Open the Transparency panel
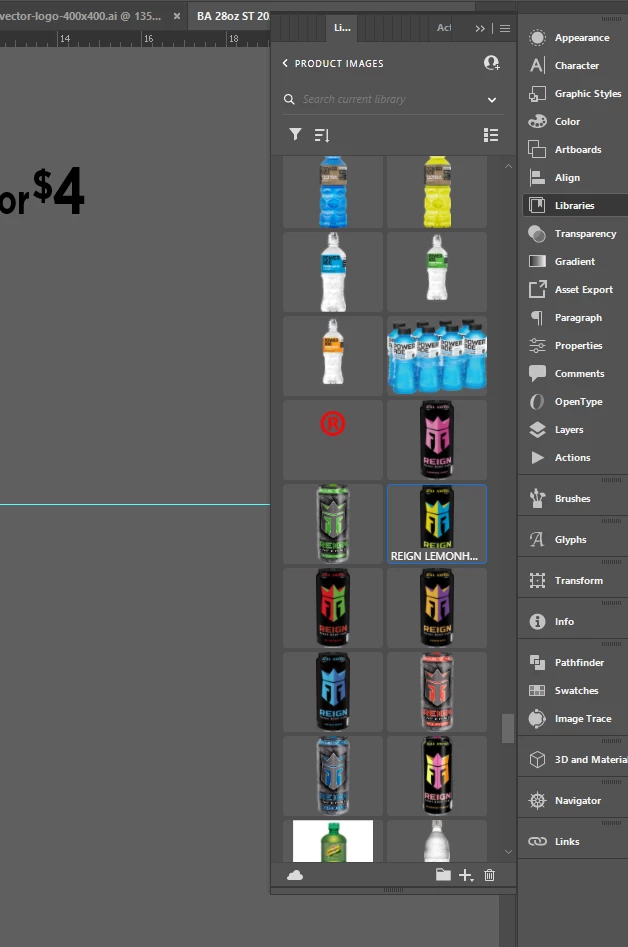The height and width of the screenshot is (947, 628). click(573, 233)
